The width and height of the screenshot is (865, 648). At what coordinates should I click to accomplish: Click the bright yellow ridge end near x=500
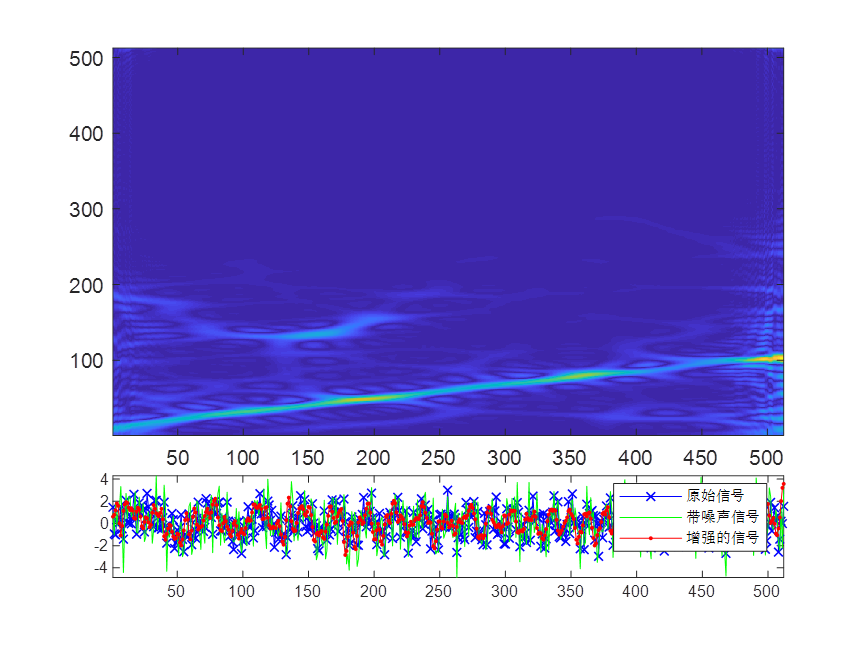pyautogui.click(x=768, y=358)
